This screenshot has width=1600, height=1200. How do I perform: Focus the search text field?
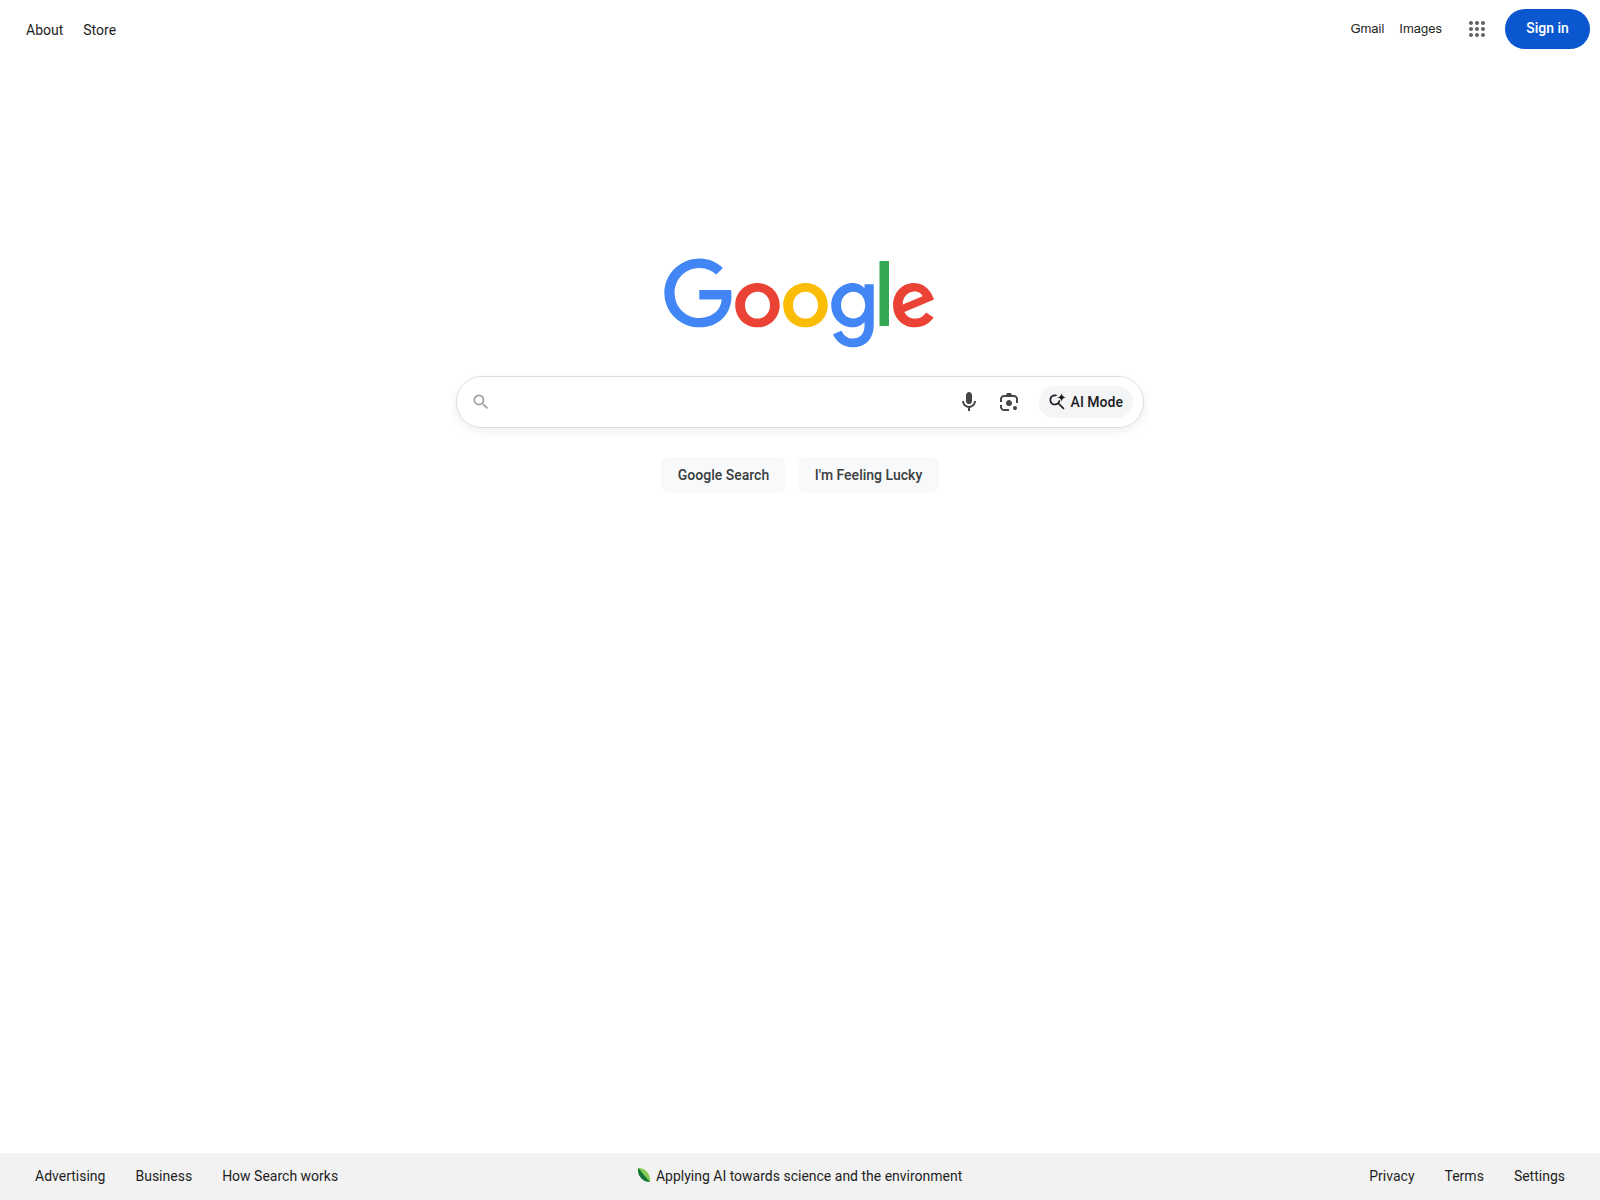click(x=720, y=402)
